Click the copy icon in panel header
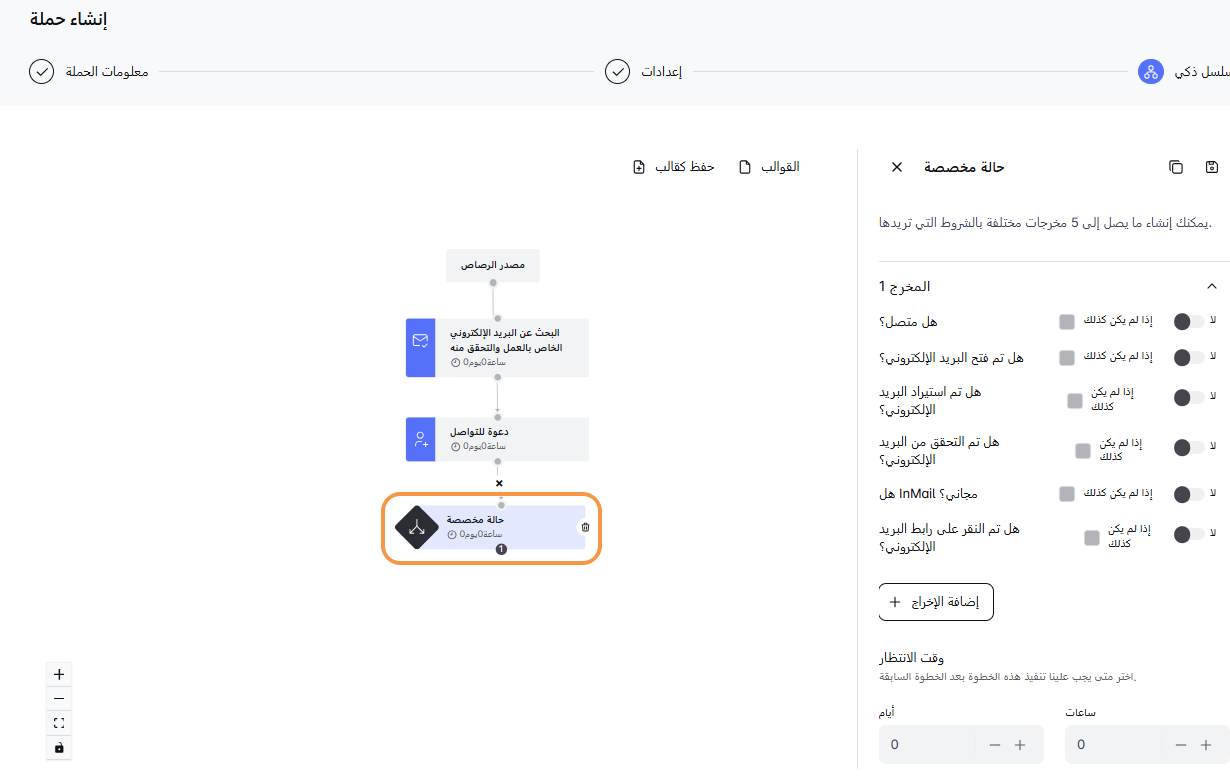 tap(1176, 167)
